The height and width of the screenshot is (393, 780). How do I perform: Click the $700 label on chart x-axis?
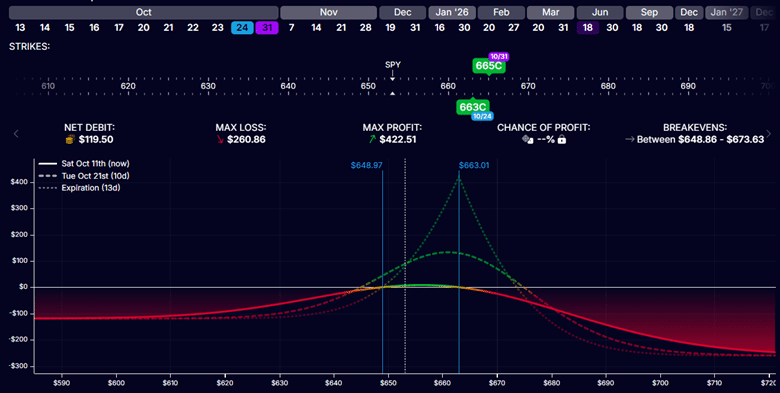pos(660,383)
